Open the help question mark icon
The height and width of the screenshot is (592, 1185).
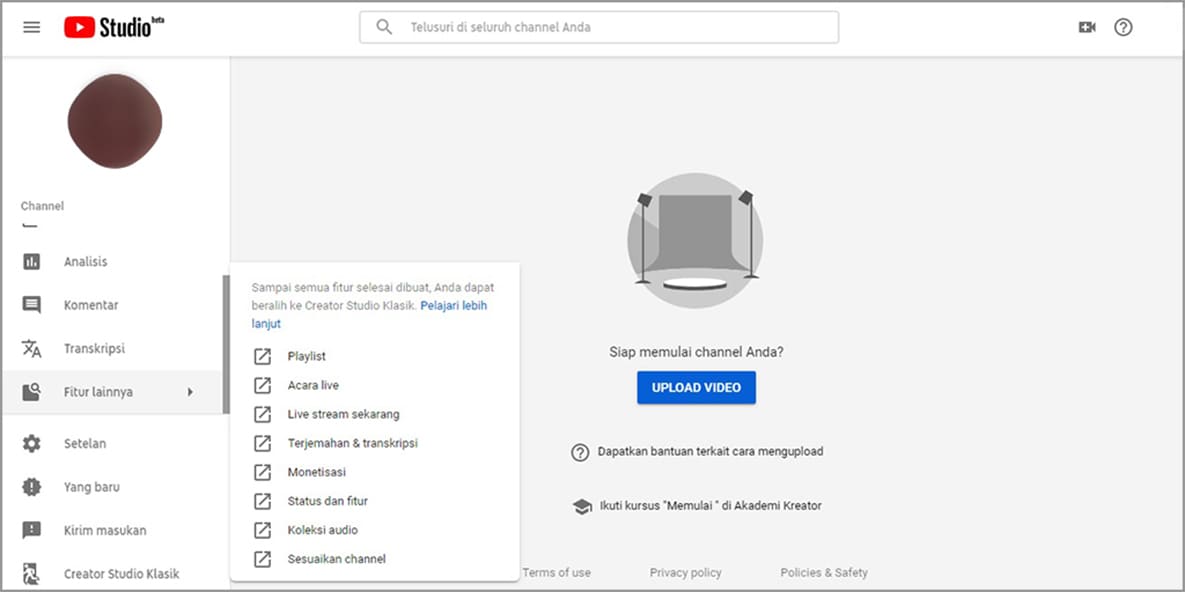coord(1123,27)
